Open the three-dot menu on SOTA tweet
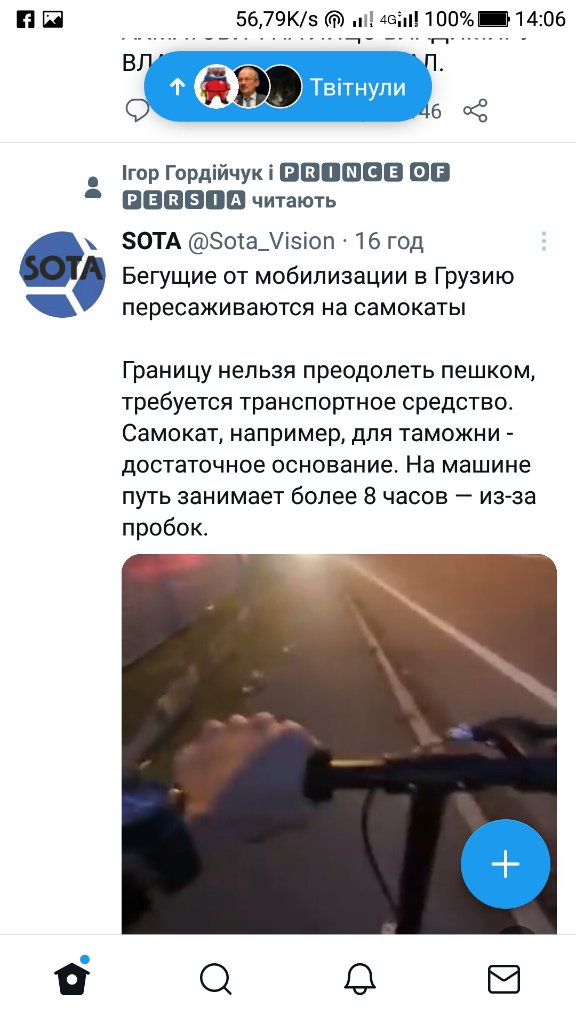Image resolution: width=576 pixels, height=1024 pixels. click(x=543, y=242)
